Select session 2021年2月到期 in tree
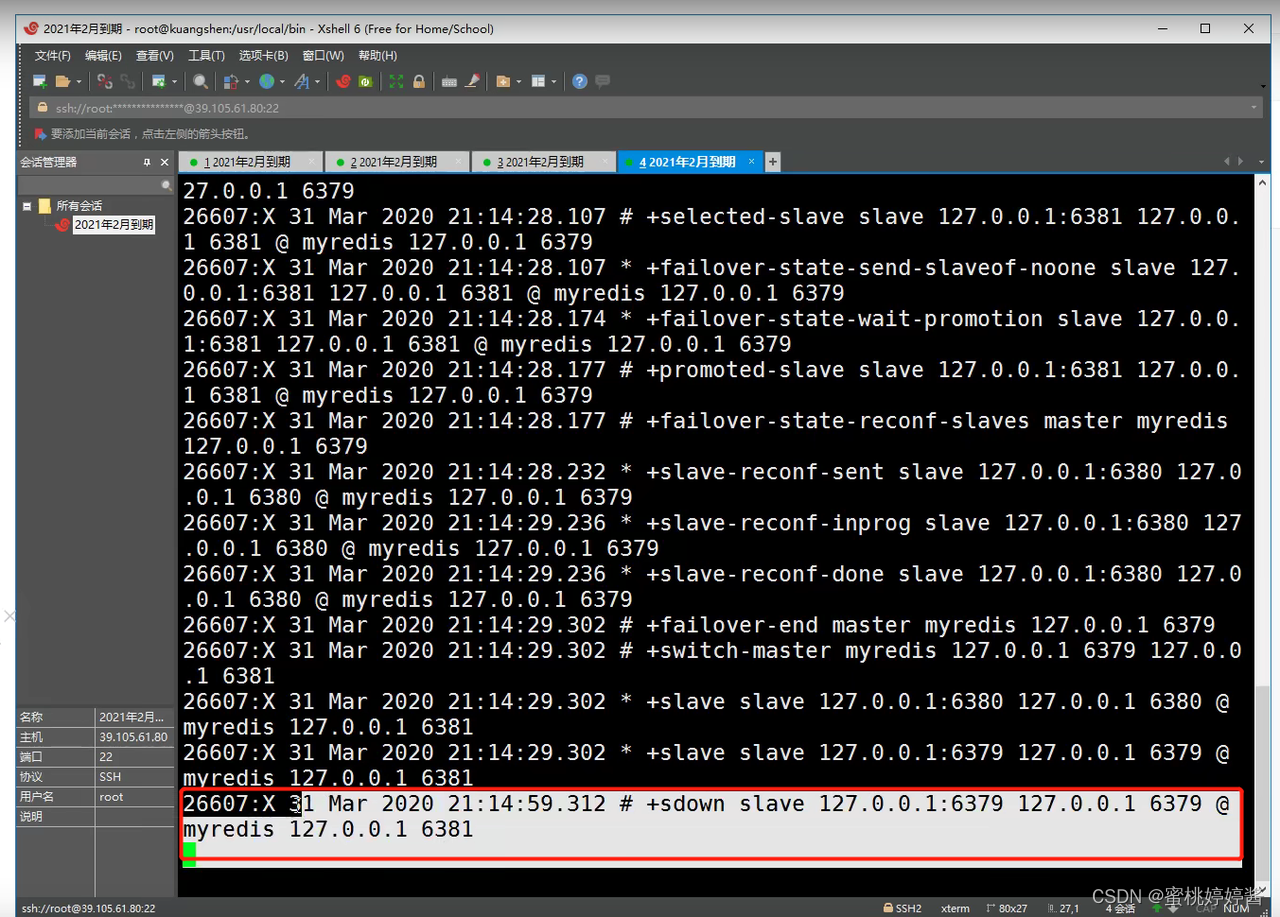Viewport: 1280px width, 917px height. [114, 225]
